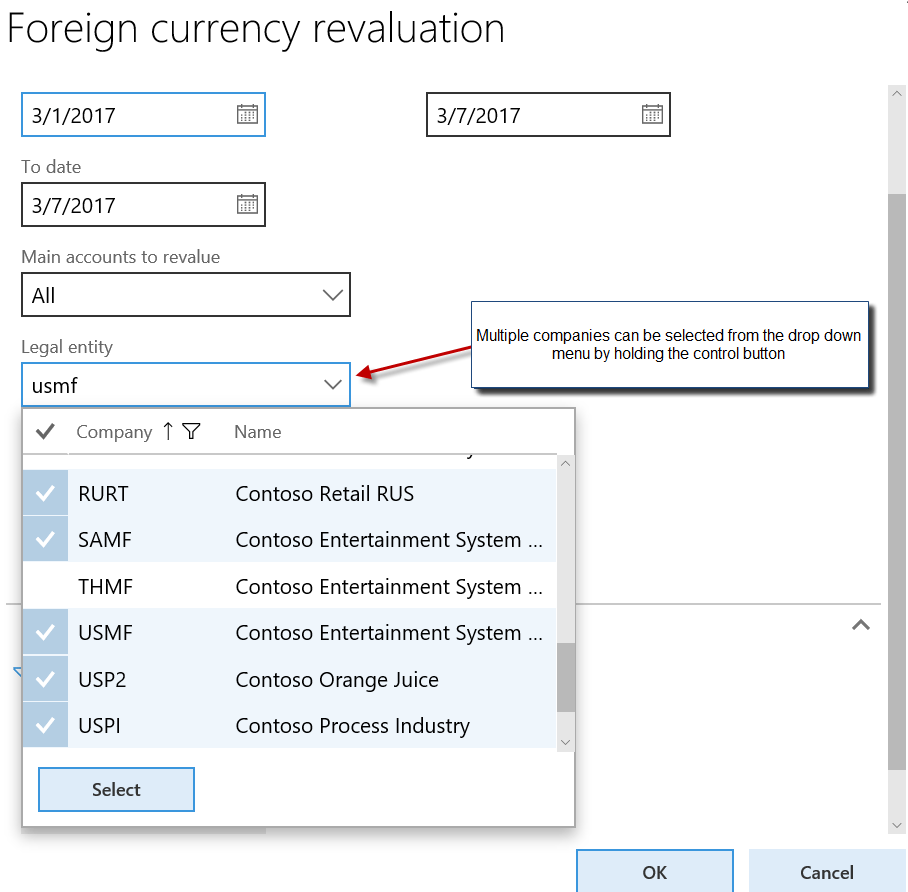Open calendar icon in To date field
908x892 pixels.
click(247, 204)
